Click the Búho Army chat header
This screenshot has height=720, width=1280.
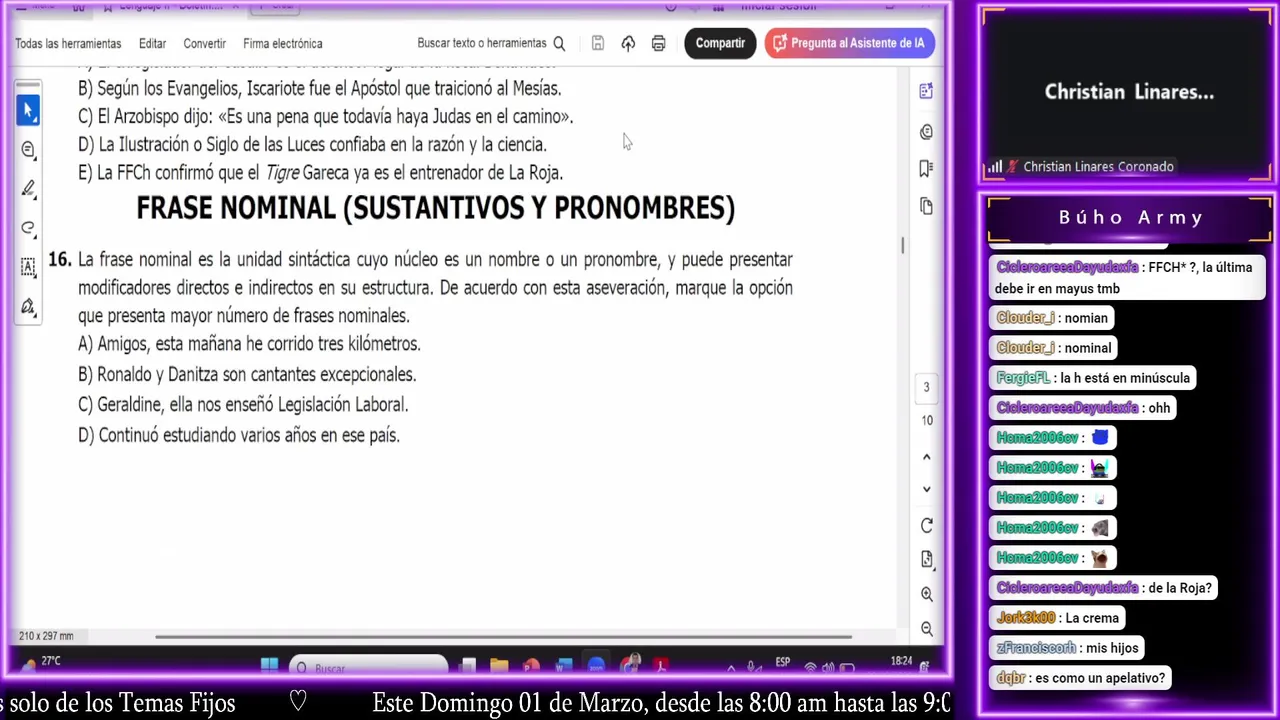click(1130, 217)
